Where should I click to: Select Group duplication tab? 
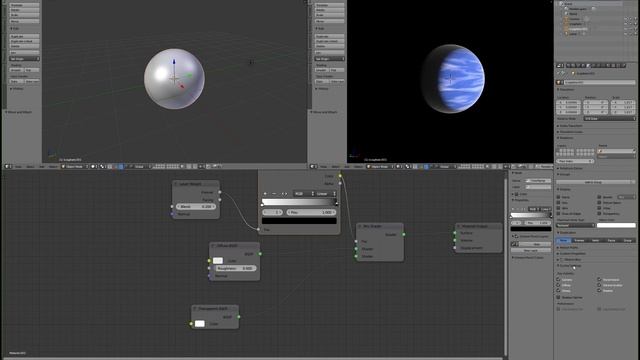click(x=628, y=240)
